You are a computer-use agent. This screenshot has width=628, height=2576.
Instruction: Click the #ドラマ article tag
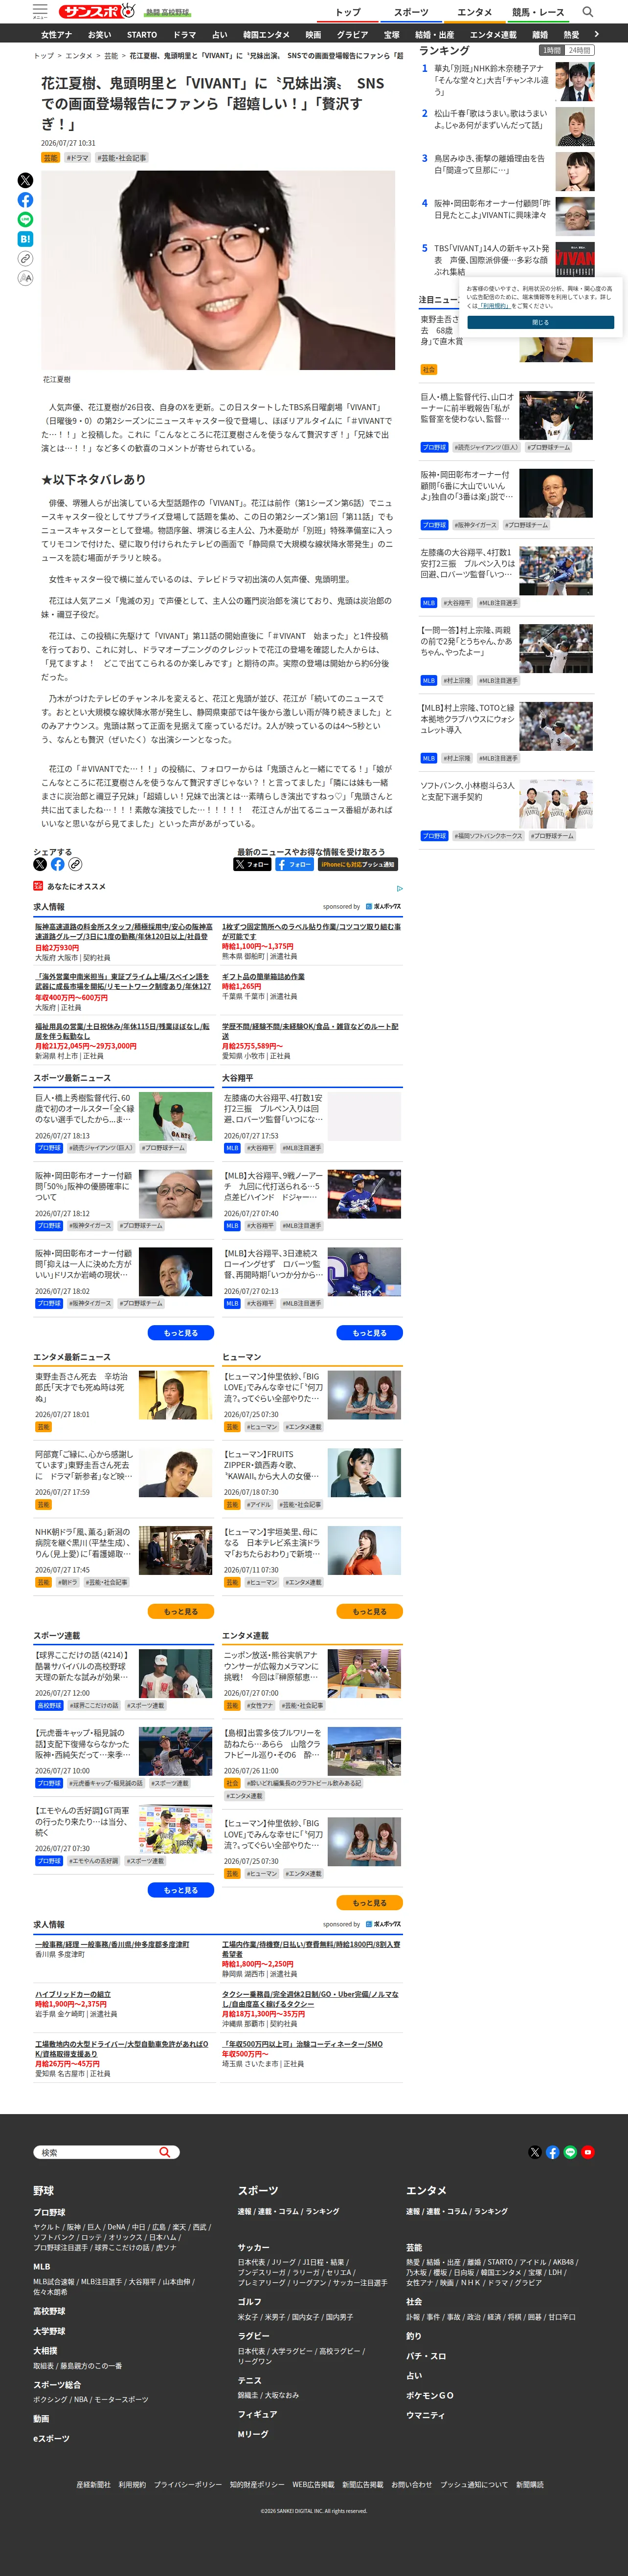pyautogui.click(x=77, y=158)
